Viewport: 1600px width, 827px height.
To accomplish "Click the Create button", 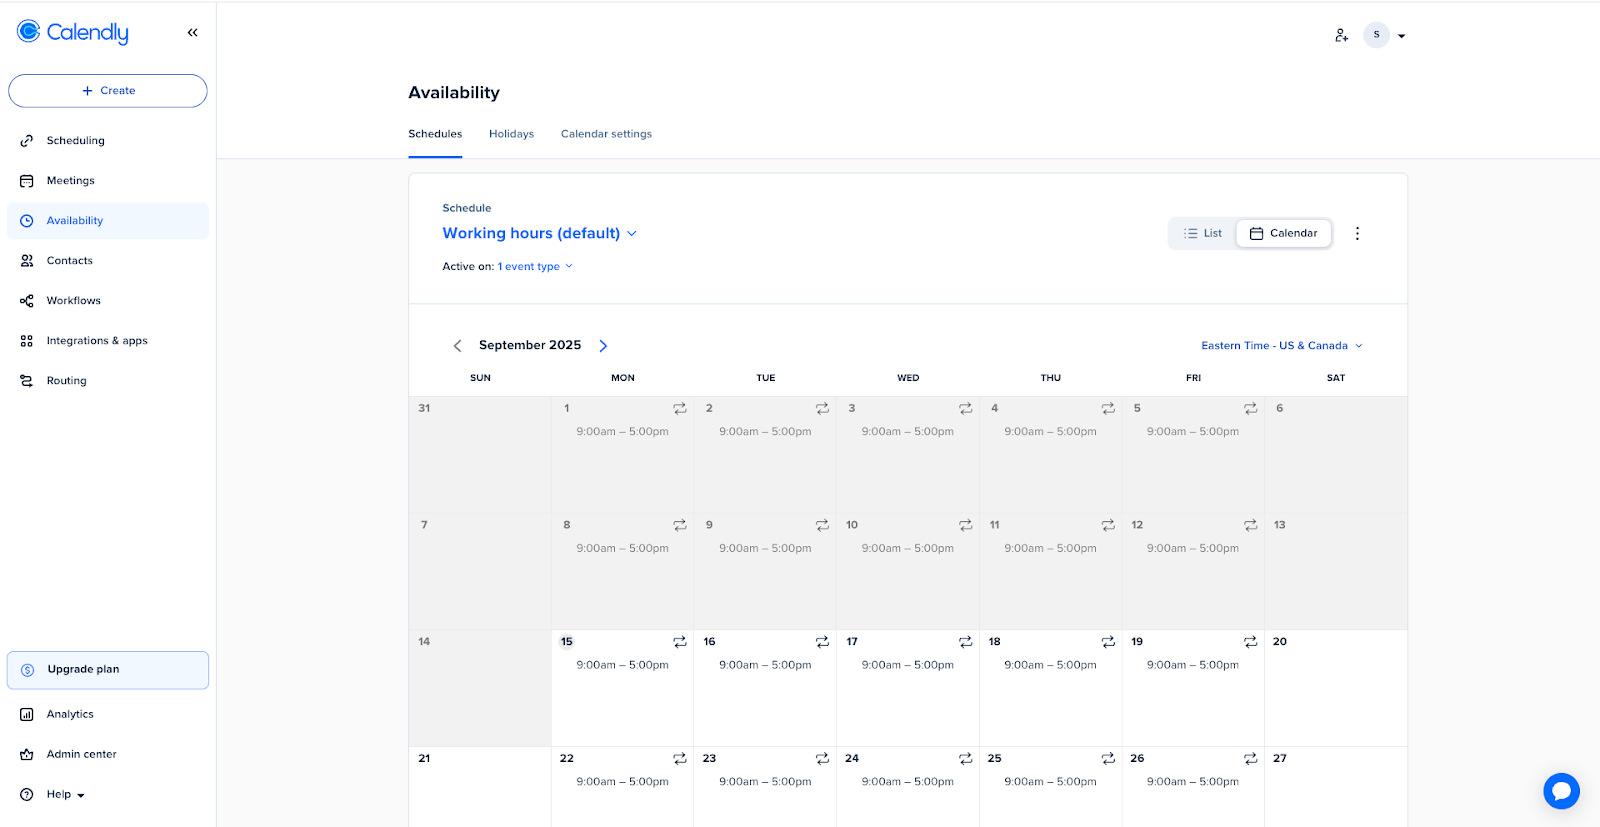I will click(x=108, y=91).
